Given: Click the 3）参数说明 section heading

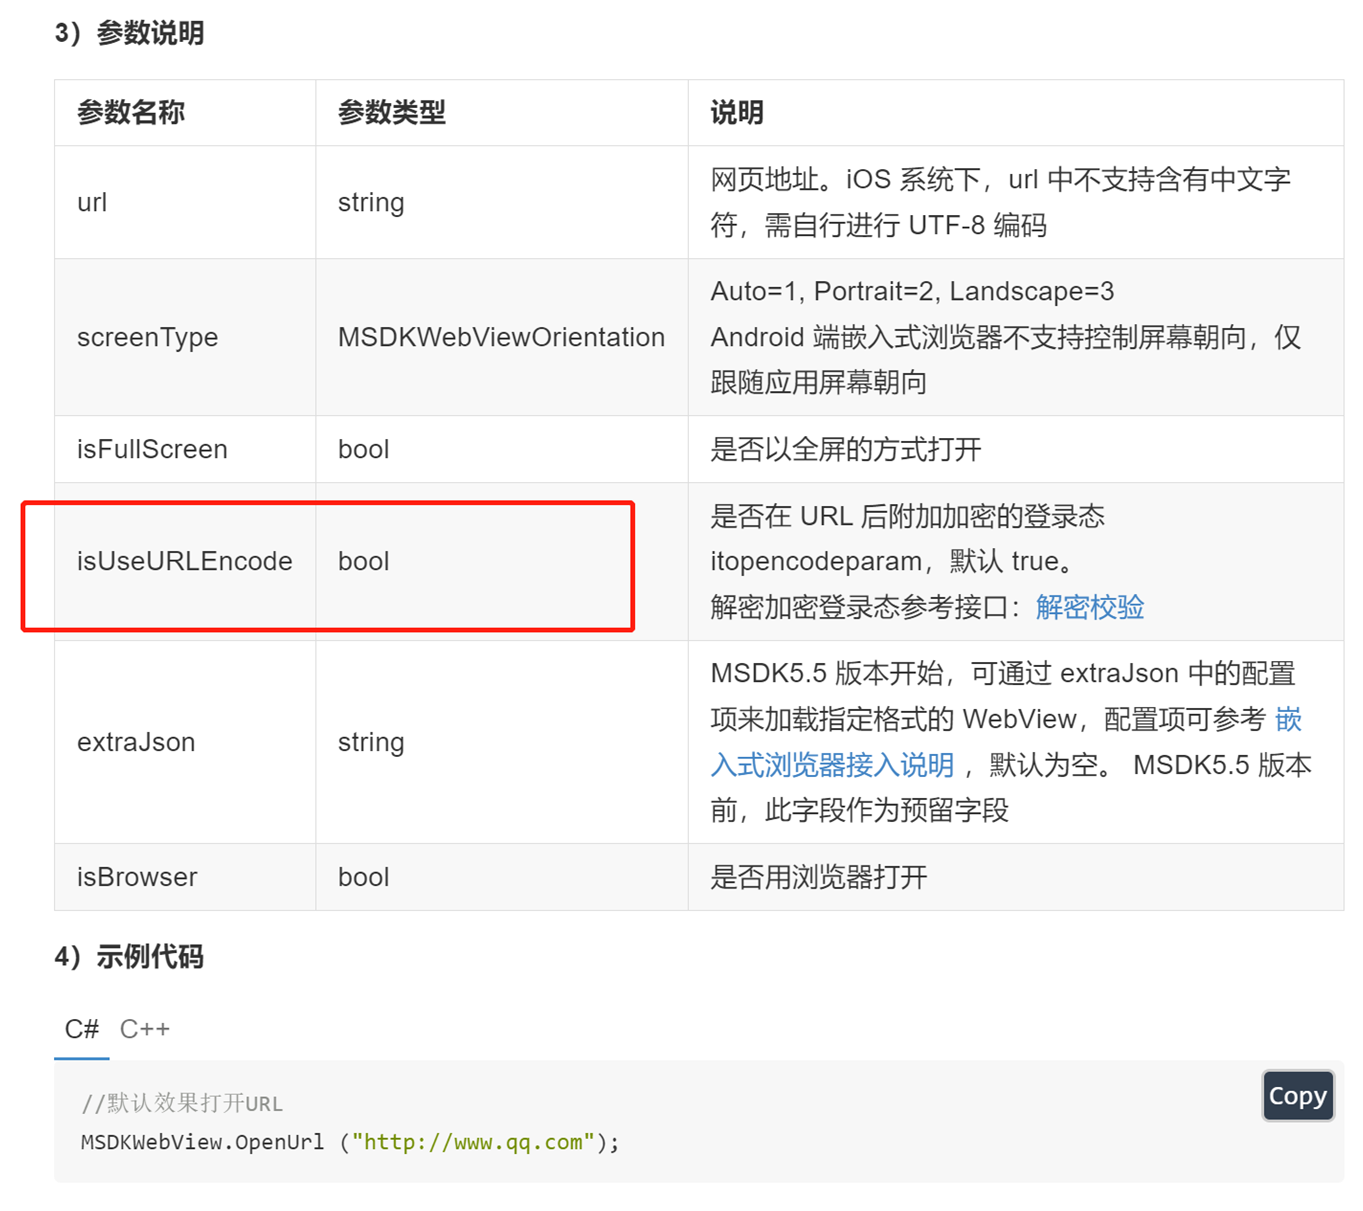Looking at the screenshot, I should click(x=130, y=33).
